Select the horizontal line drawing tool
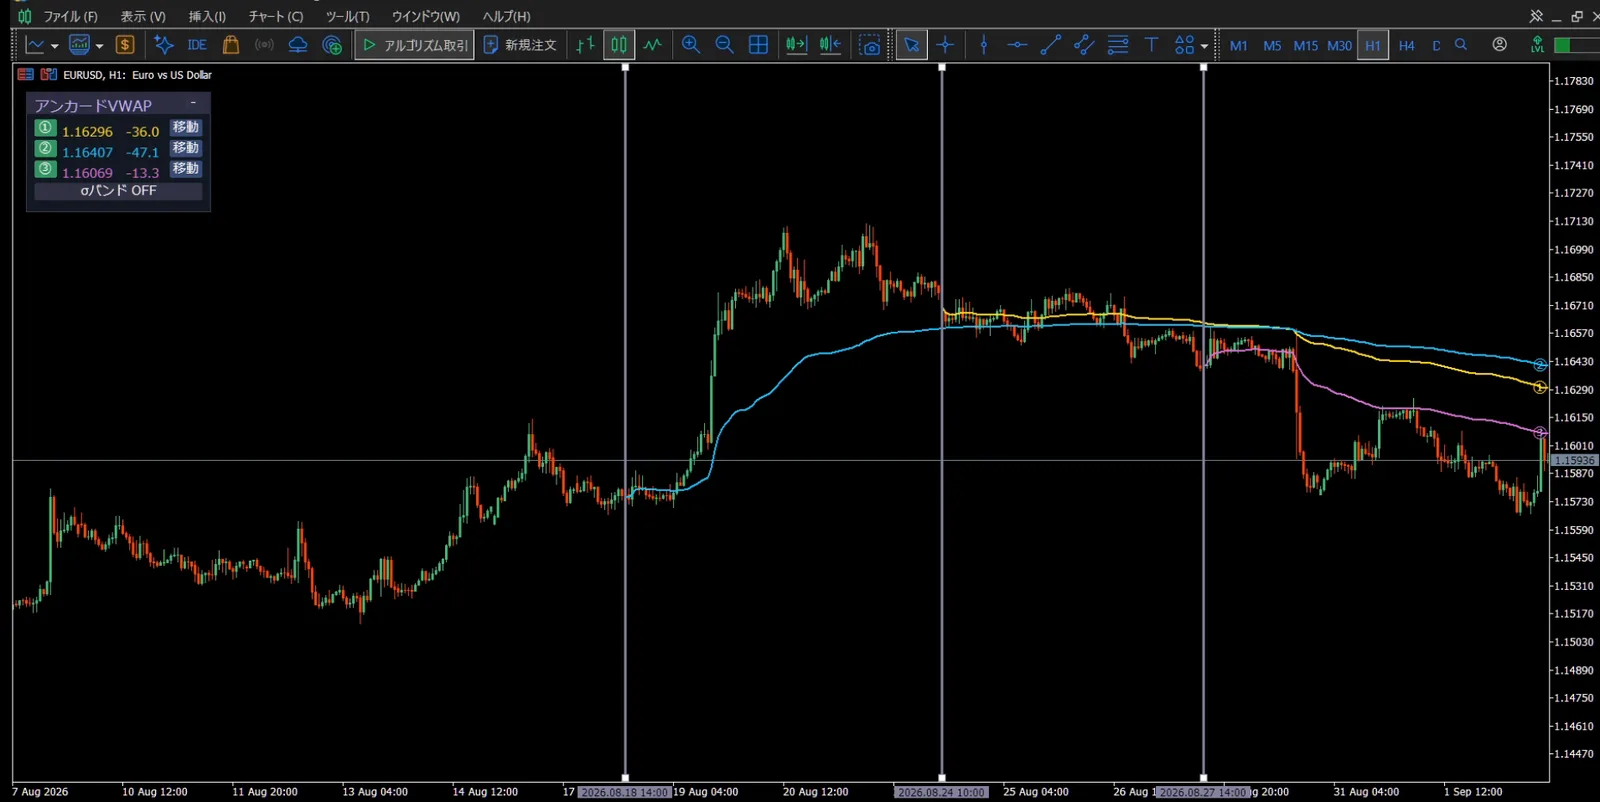 (1017, 45)
